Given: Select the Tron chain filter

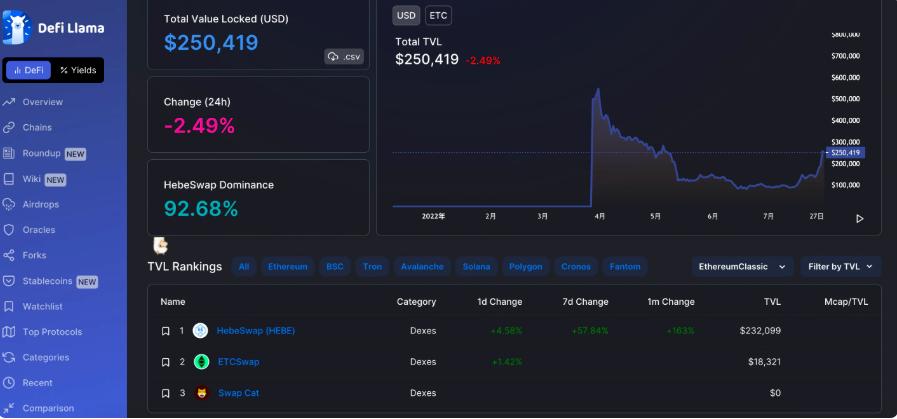Looking at the screenshot, I should [372, 267].
